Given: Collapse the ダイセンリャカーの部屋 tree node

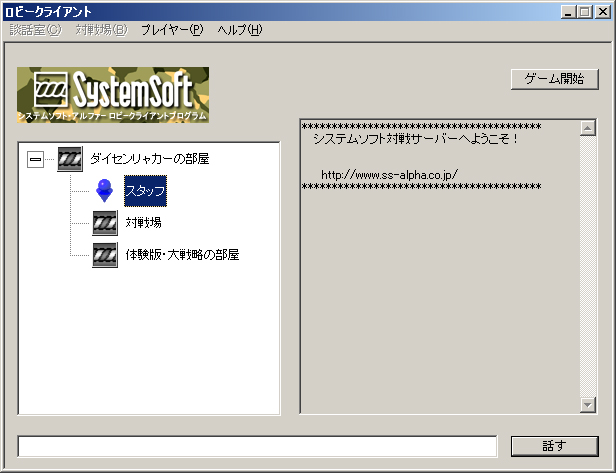Looking at the screenshot, I should coord(36,159).
